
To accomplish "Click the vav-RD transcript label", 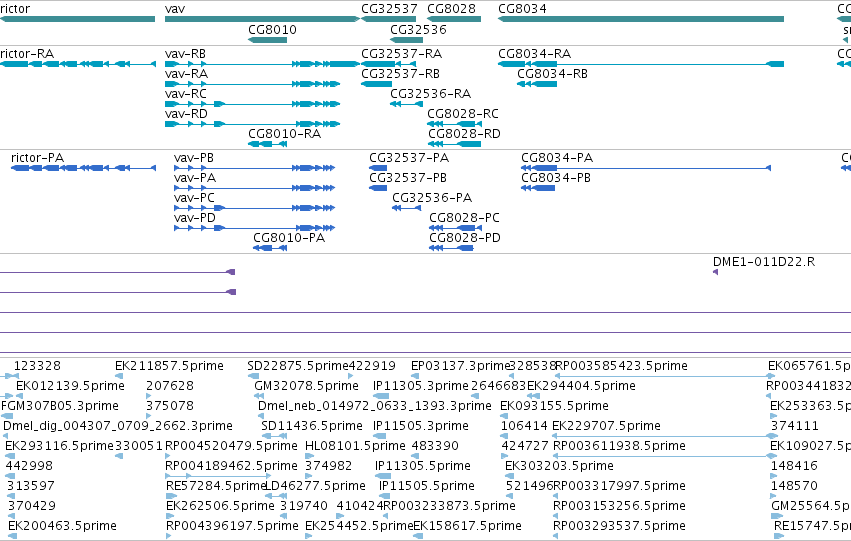I will coord(186,114).
